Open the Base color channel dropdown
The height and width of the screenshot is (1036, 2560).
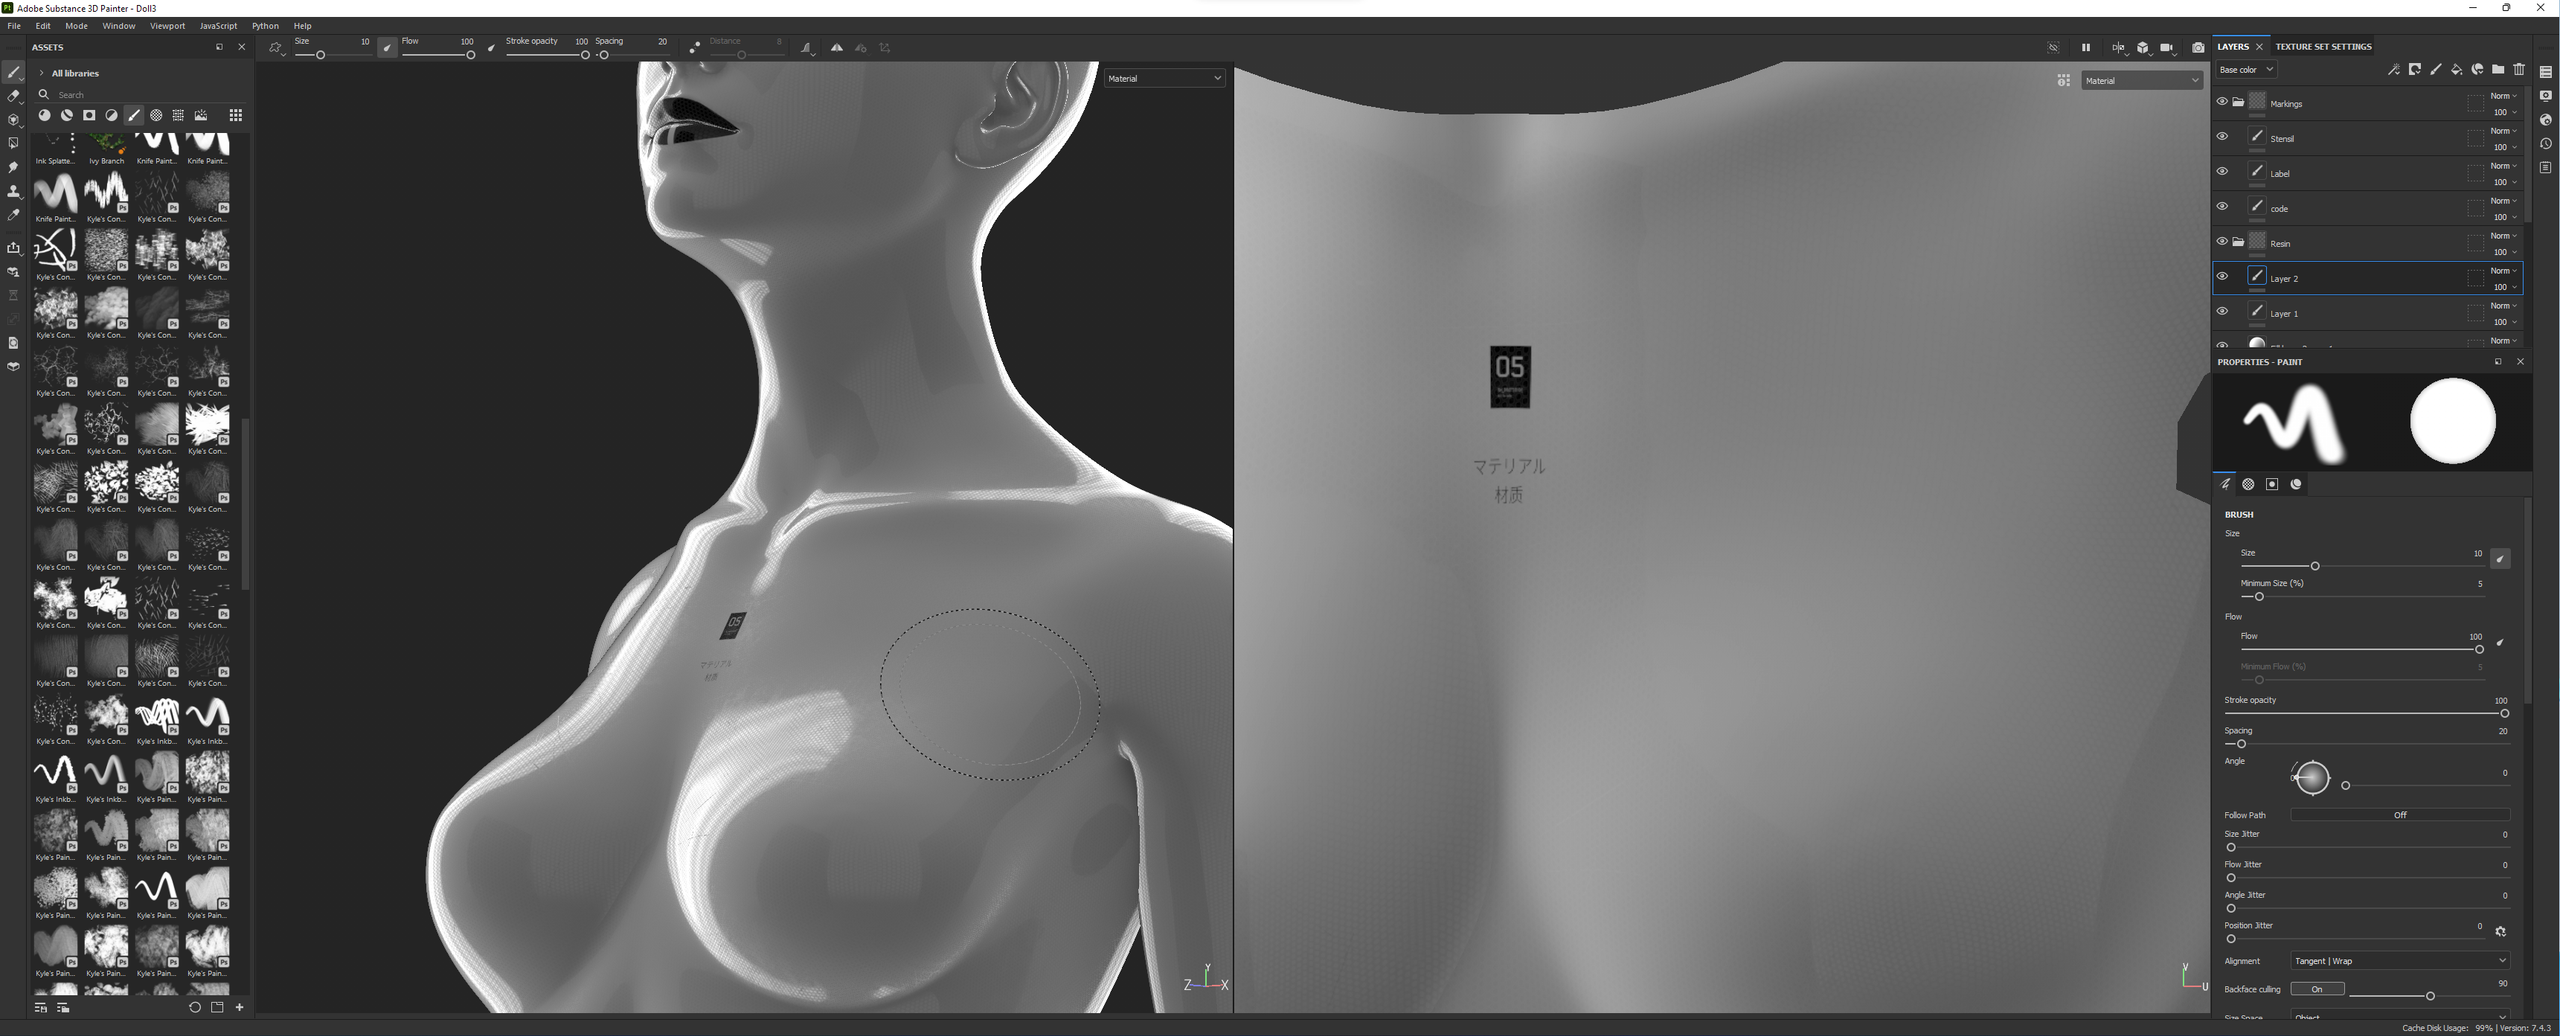2246,70
